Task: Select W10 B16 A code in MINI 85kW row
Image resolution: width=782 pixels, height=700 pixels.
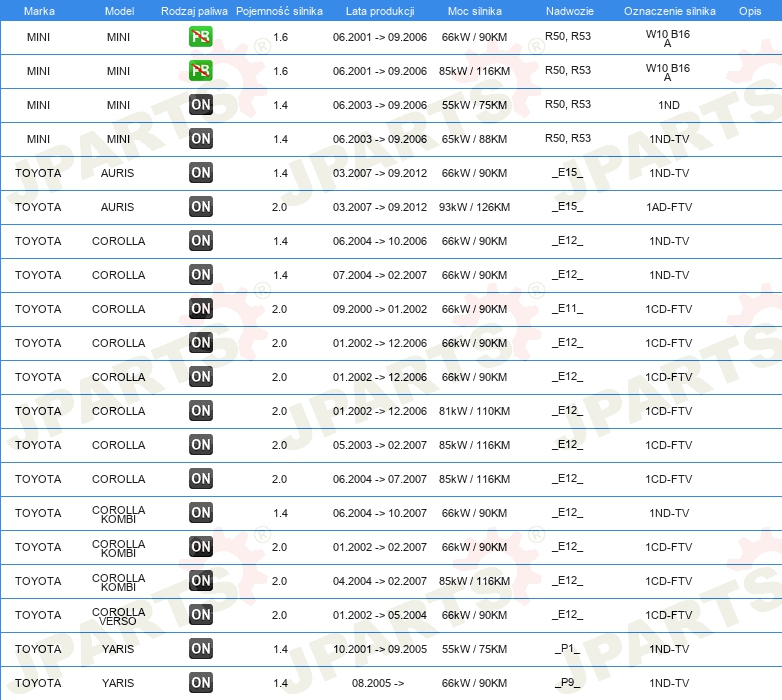Action: (668, 72)
